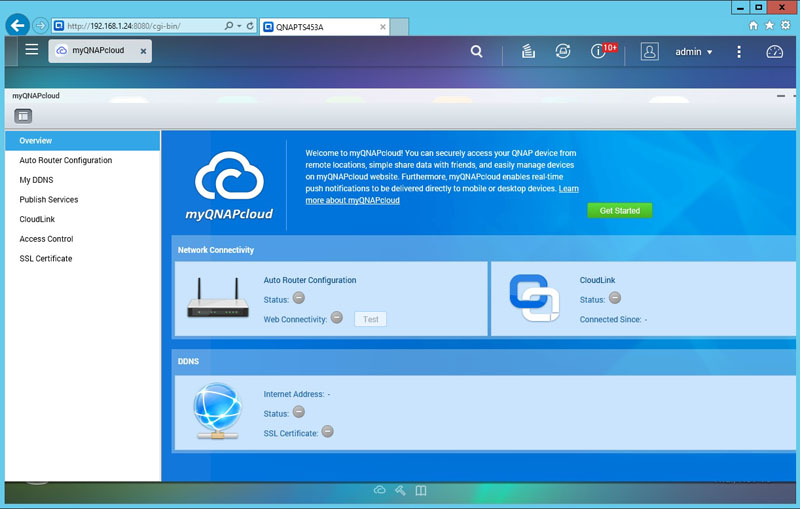The height and width of the screenshot is (509, 800).
Task: Select Auto Router Configuration in sidebar
Action: tap(66, 160)
